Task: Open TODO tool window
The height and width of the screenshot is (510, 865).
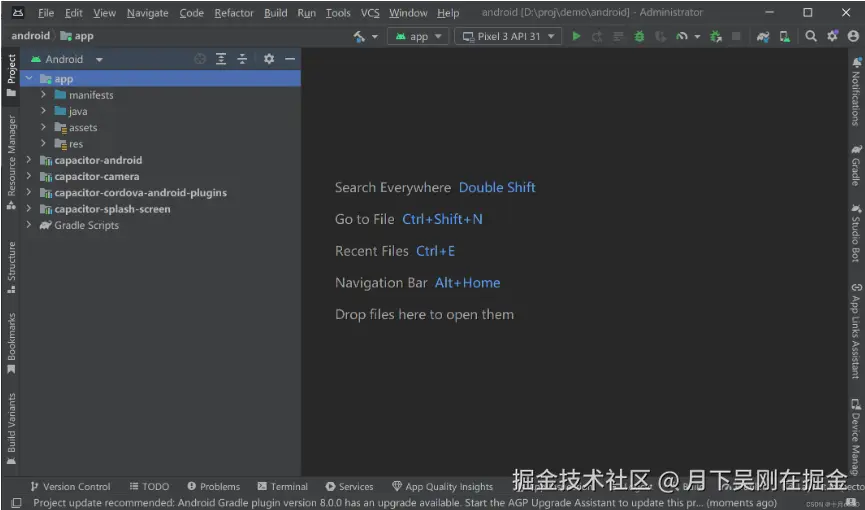Action: click(x=149, y=486)
